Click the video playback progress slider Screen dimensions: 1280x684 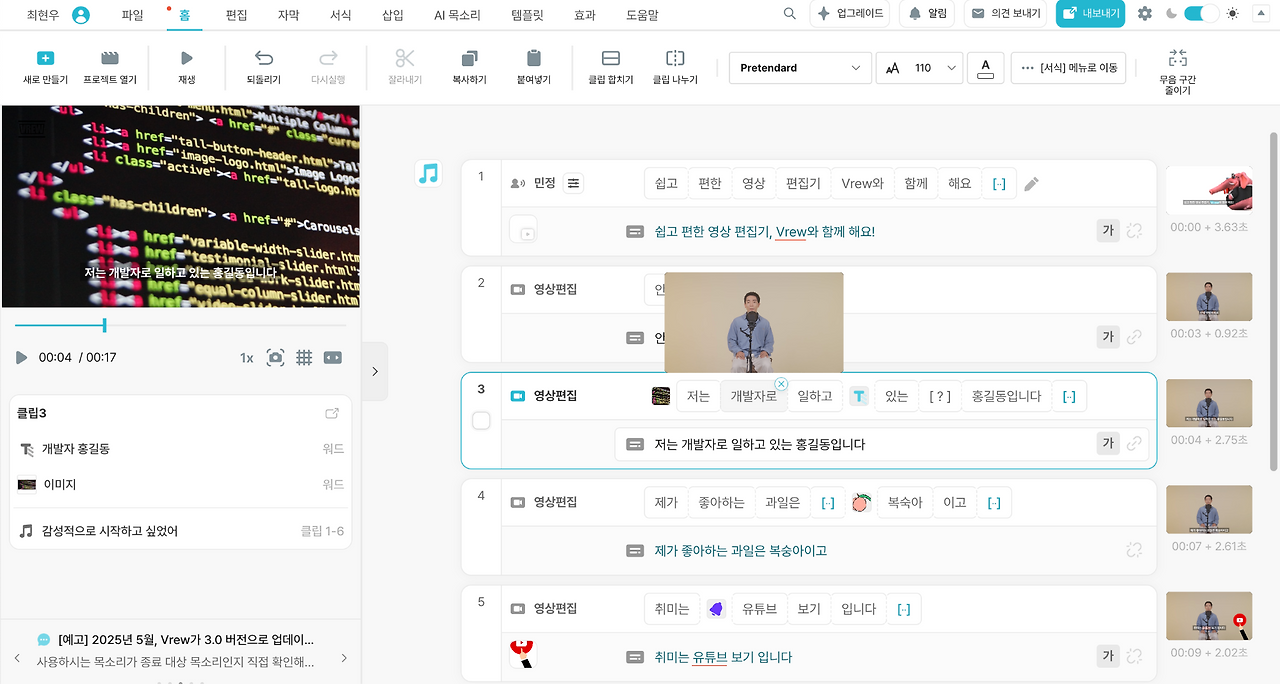[x=180, y=325]
